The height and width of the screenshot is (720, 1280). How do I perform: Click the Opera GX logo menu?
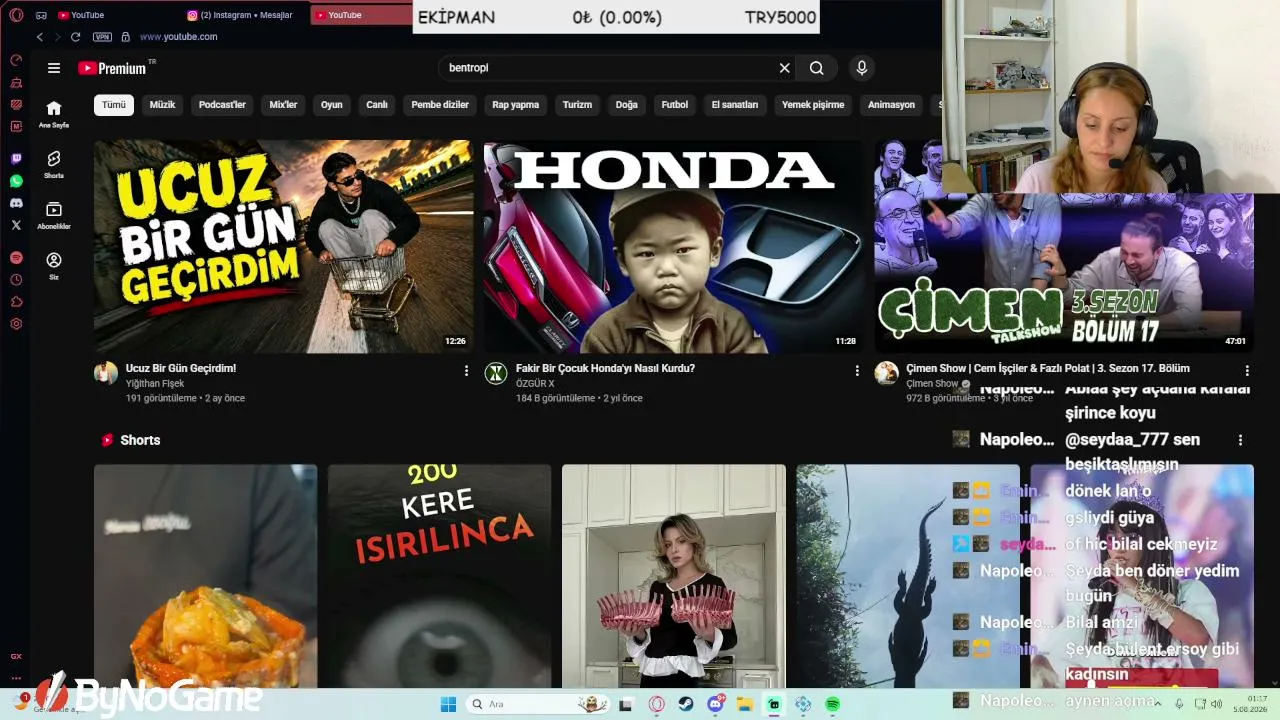pyautogui.click(x=14, y=15)
